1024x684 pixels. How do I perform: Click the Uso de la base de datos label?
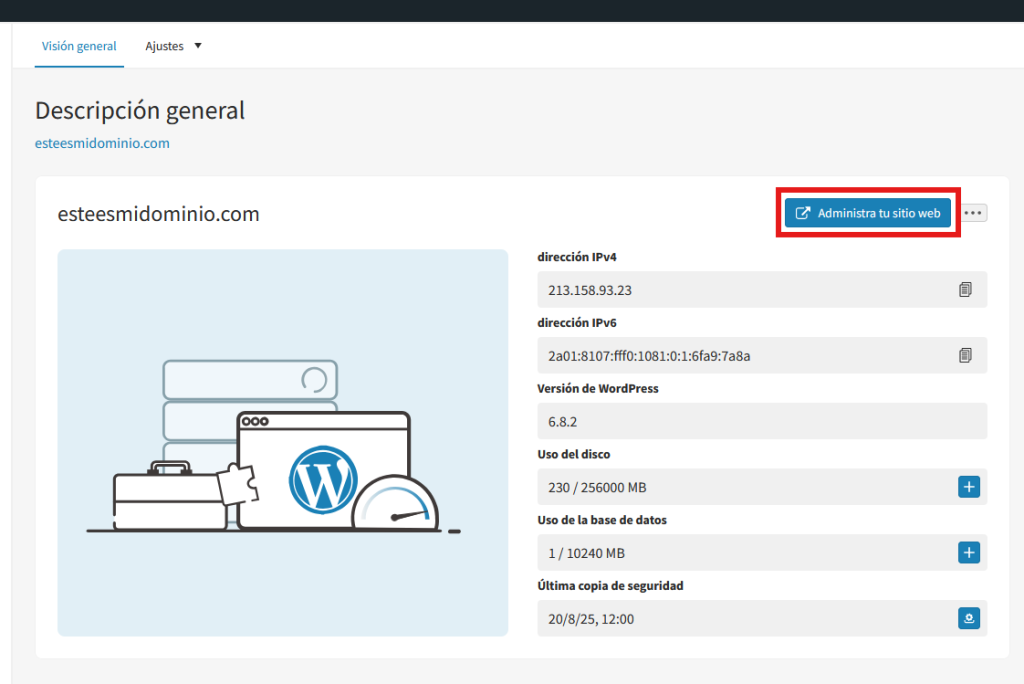(x=601, y=520)
